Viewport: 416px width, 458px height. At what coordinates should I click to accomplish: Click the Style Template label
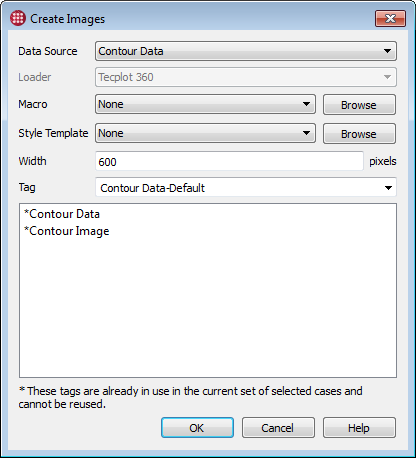[53, 133]
